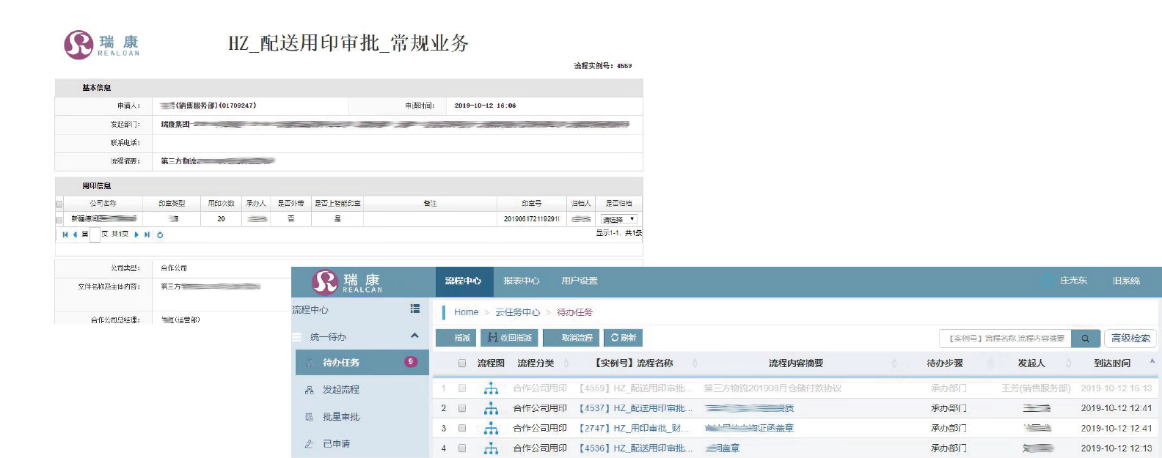Go to the last page of seal table
Image resolution: width=1162 pixels, height=458 pixels.
click(x=147, y=234)
